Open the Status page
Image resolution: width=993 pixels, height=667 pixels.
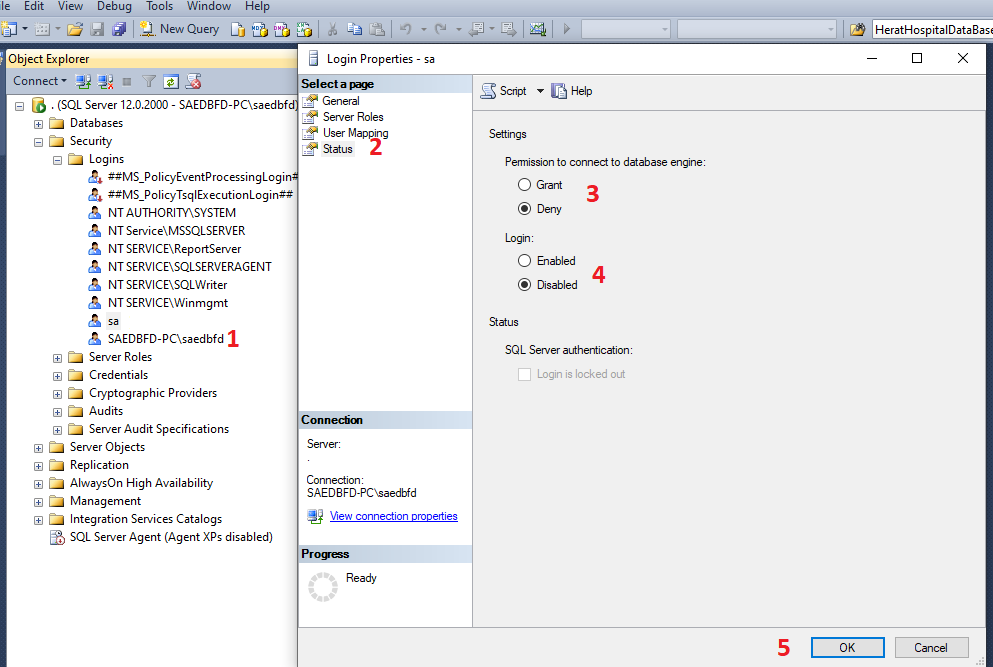[x=337, y=149]
